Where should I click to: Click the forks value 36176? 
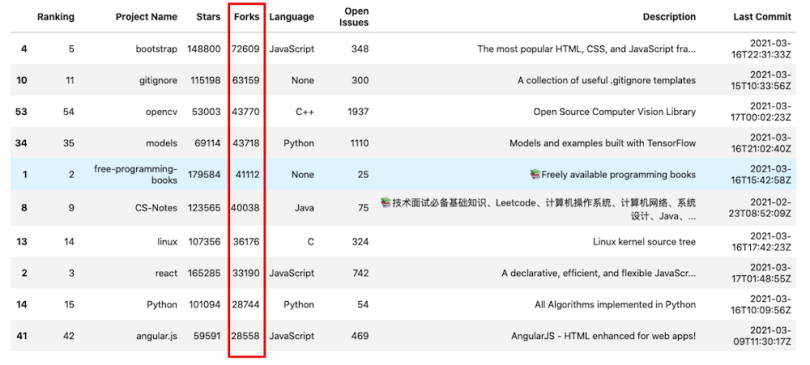click(x=246, y=242)
